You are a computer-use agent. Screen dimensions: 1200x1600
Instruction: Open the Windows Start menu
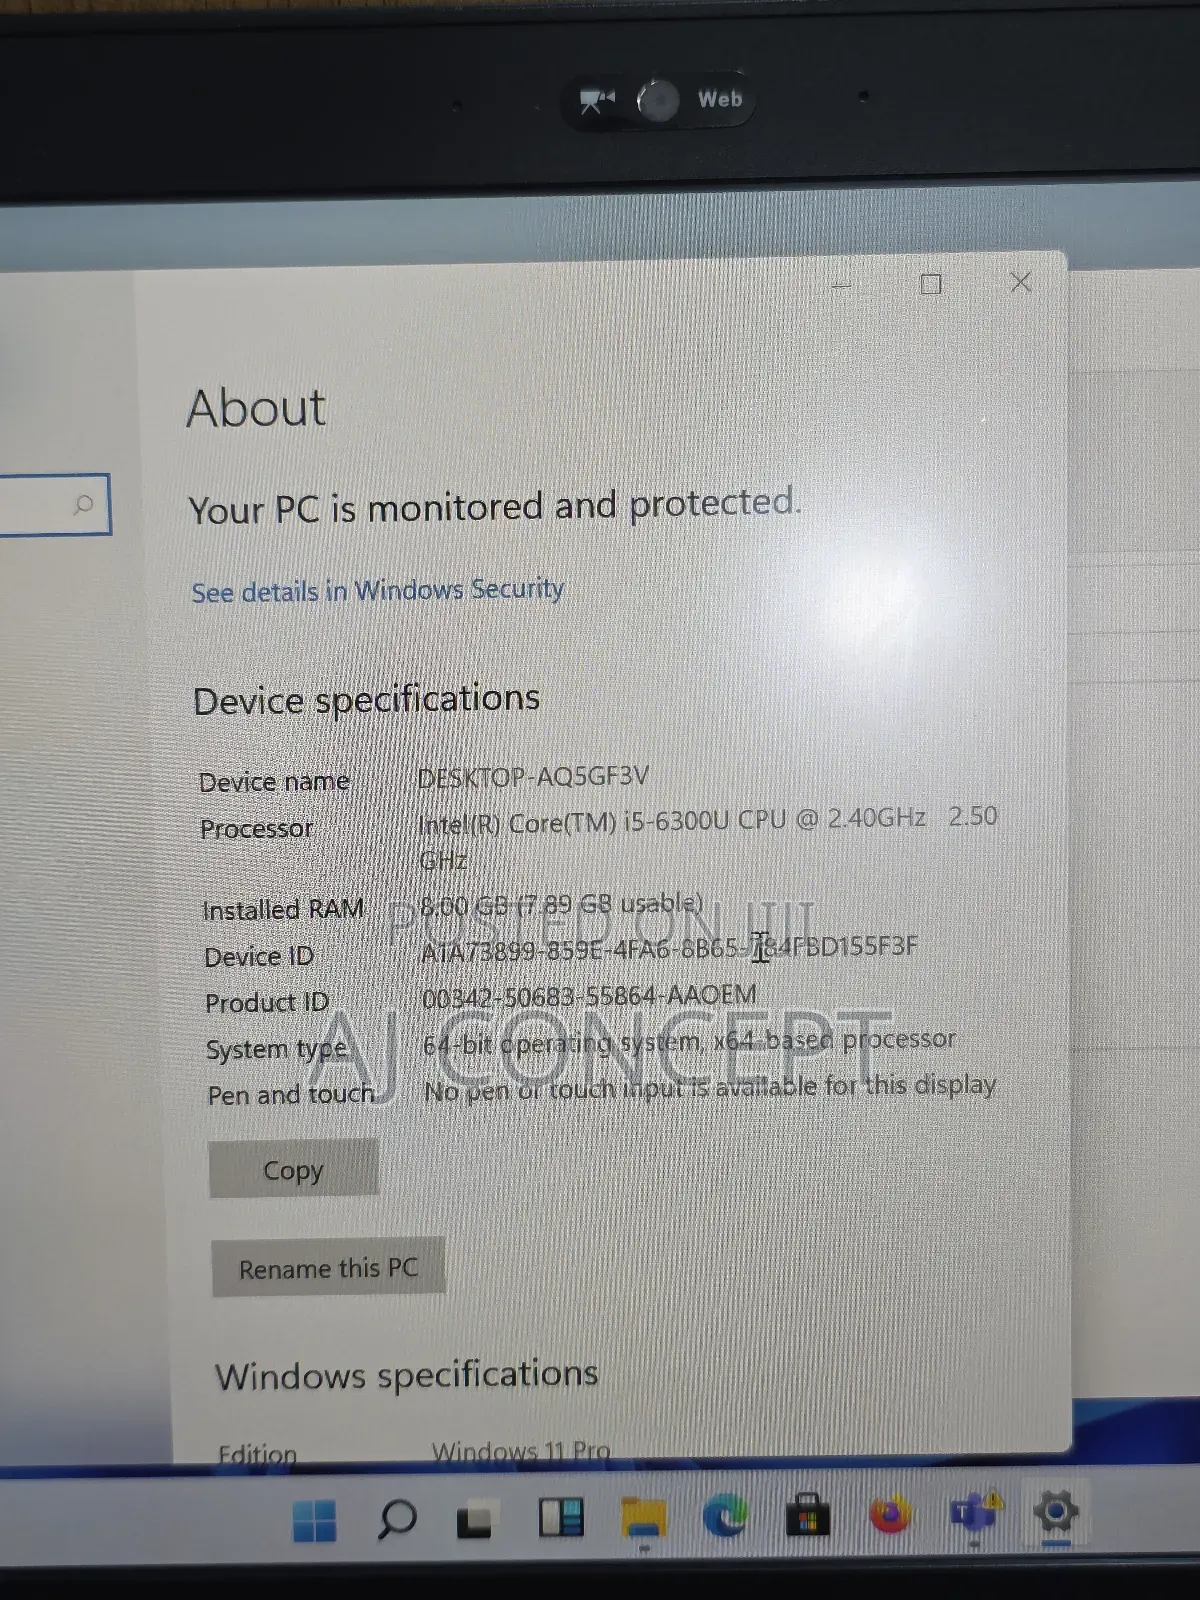coord(315,1521)
